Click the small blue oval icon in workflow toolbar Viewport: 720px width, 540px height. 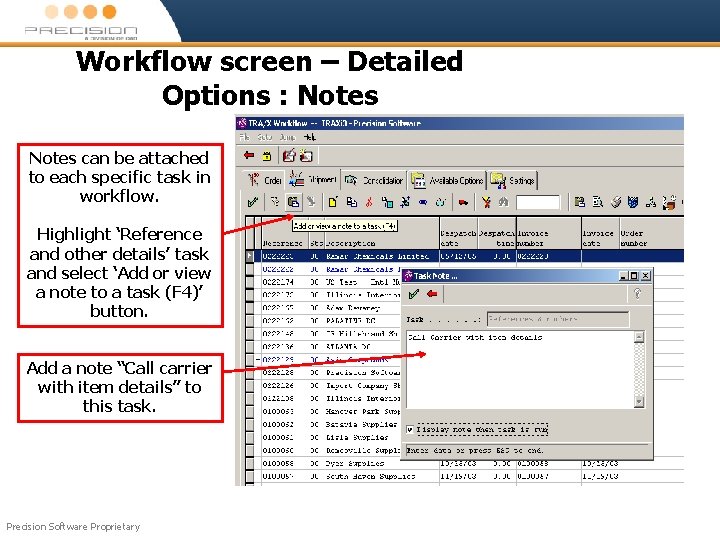(x=423, y=202)
